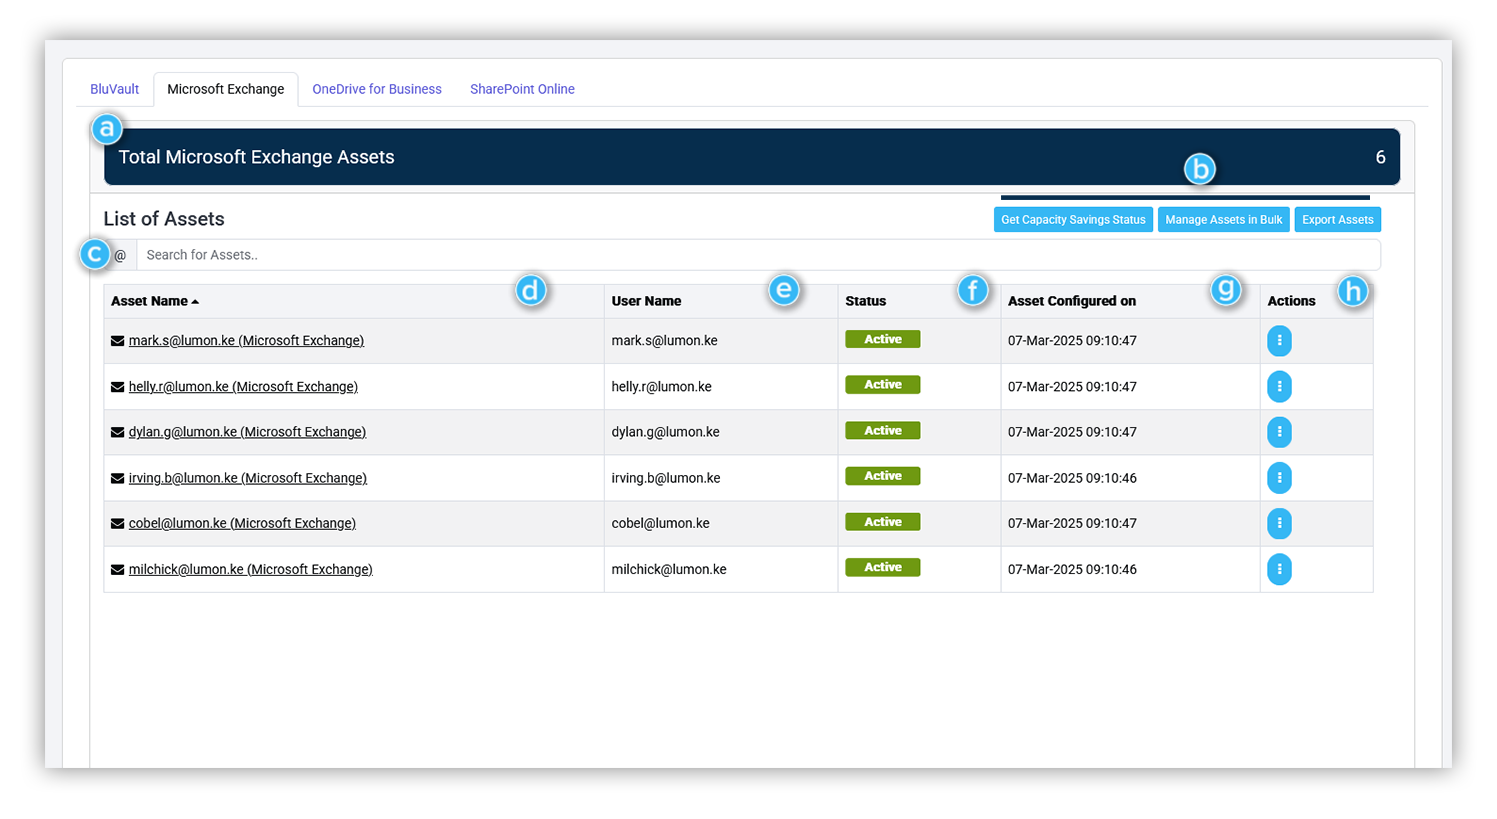The width and height of the screenshot is (1497, 819).
Task: Open actions menu for dylan.g@lumon.ke
Action: (1279, 432)
